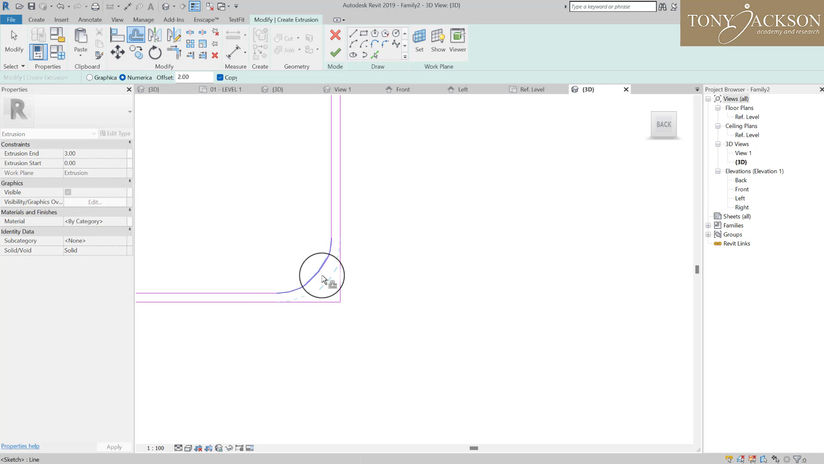The height and width of the screenshot is (464, 824).
Task: Select the Copy tool in Modify panel
Action: pyautogui.click(x=136, y=52)
